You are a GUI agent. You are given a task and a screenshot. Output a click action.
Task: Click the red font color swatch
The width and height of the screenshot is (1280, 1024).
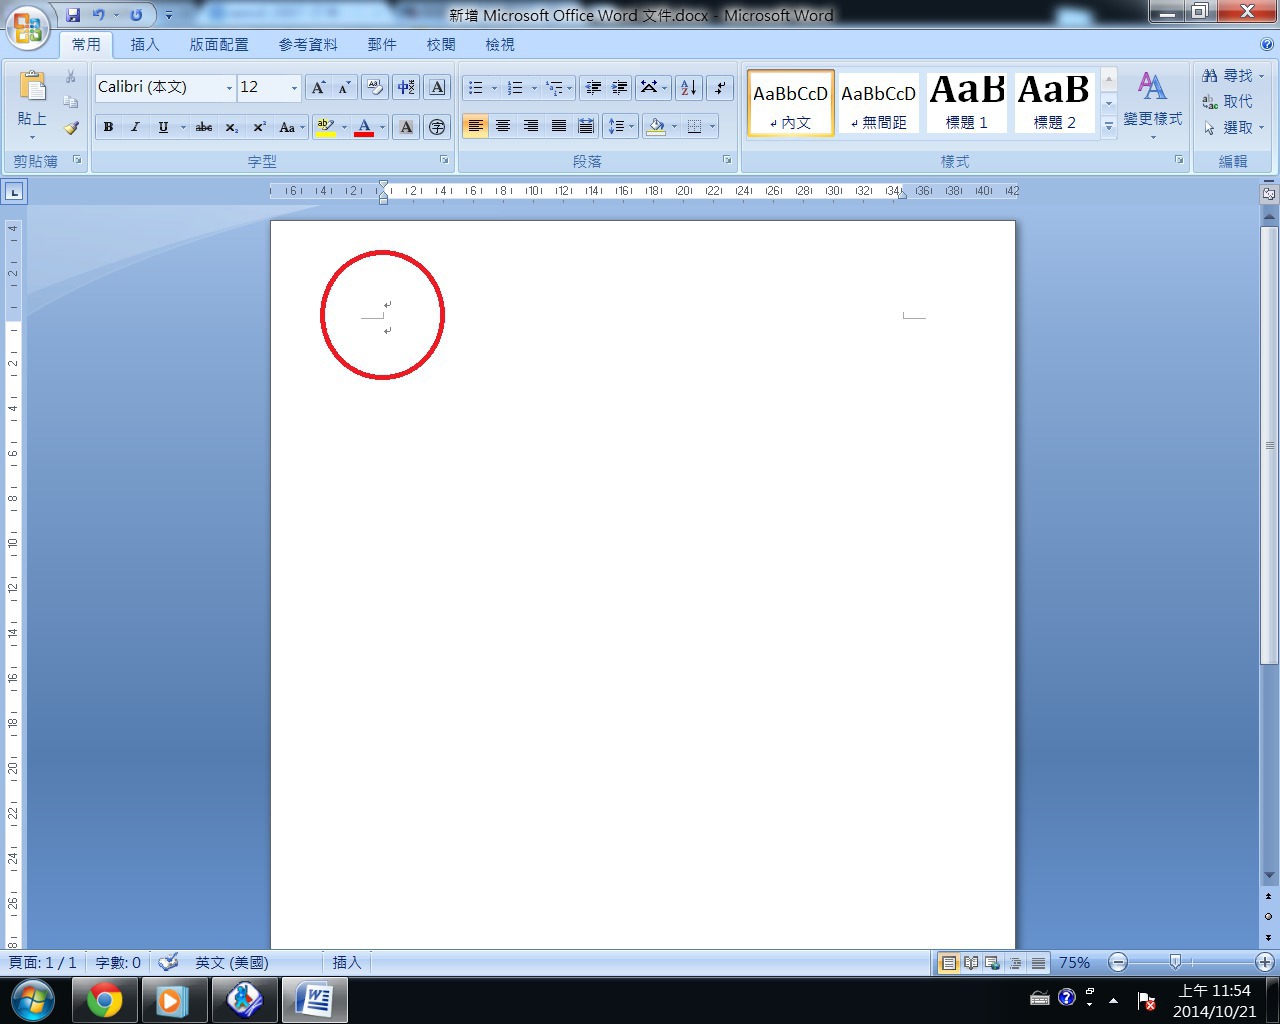364,127
